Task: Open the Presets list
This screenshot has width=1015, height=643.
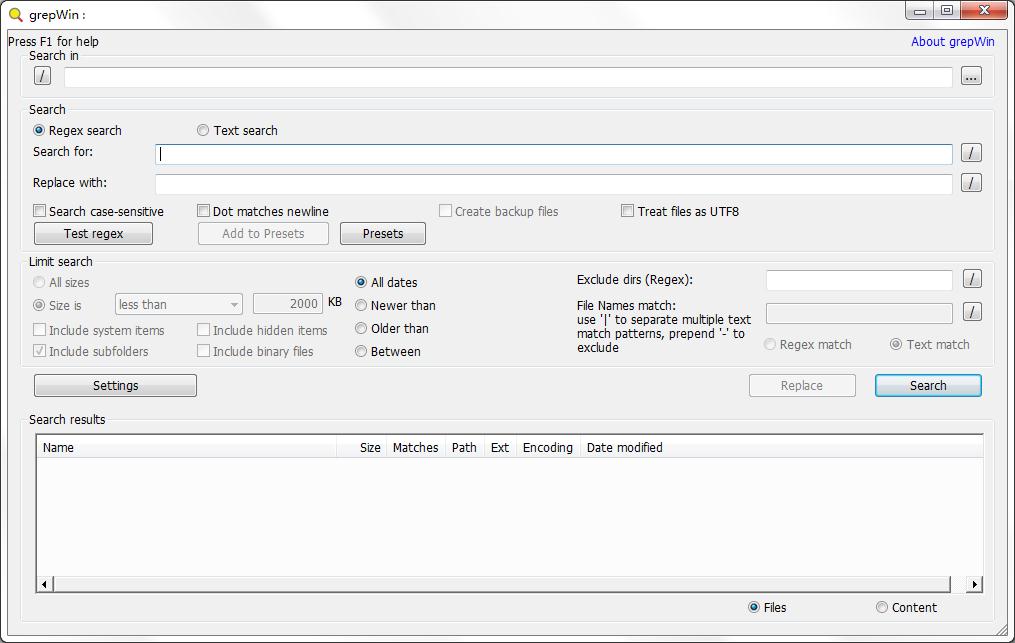Action: pos(382,233)
